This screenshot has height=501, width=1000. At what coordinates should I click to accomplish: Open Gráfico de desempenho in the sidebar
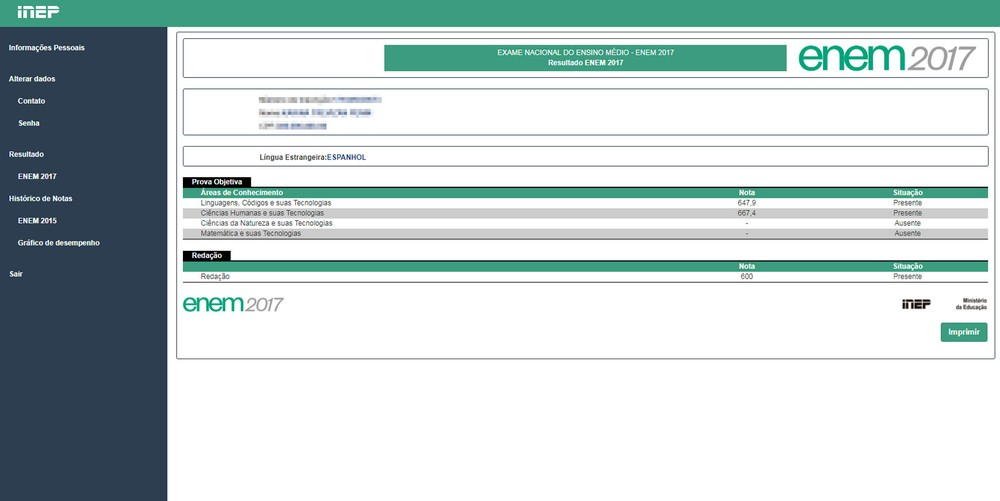pos(58,243)
